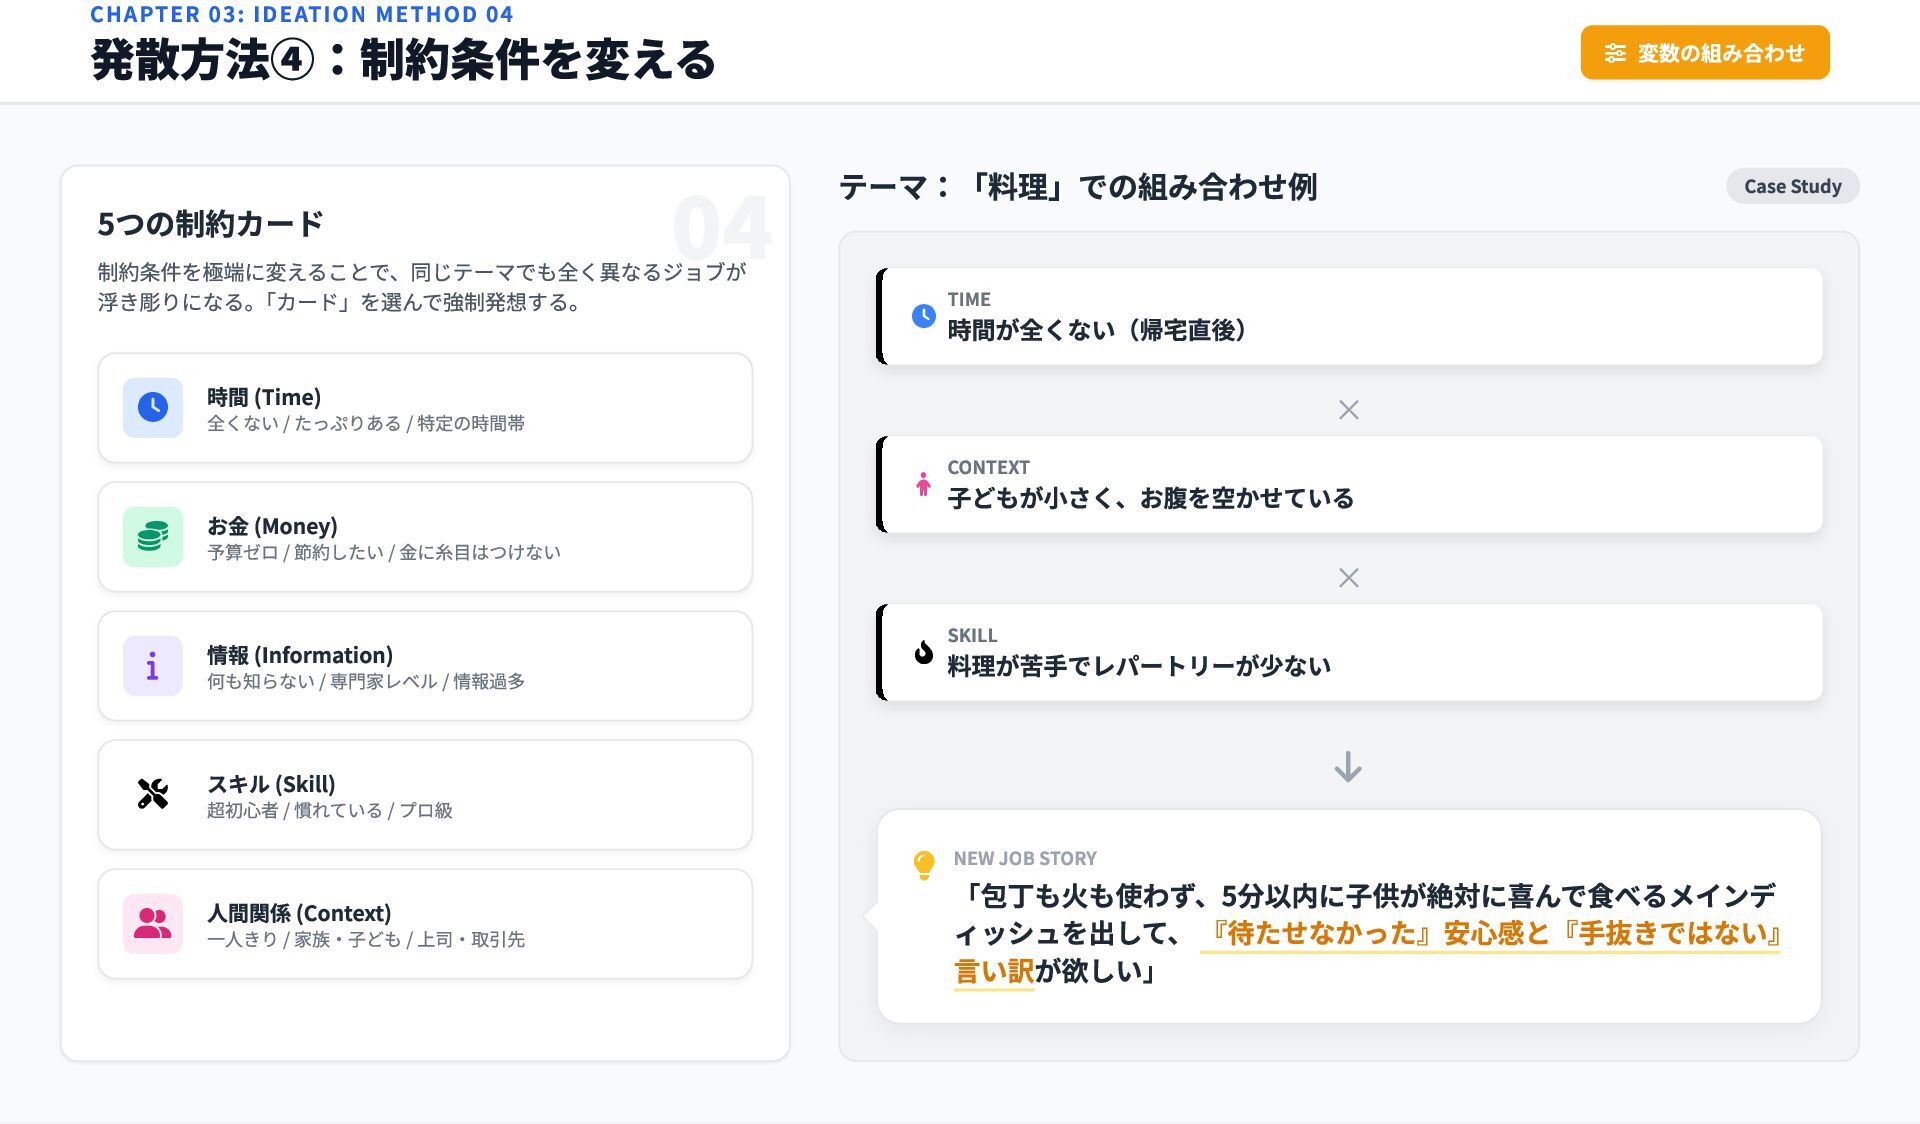Click the sliders icon in orange button
The height and width of the screenshot is (1124, 1920).
[1615, 53]
